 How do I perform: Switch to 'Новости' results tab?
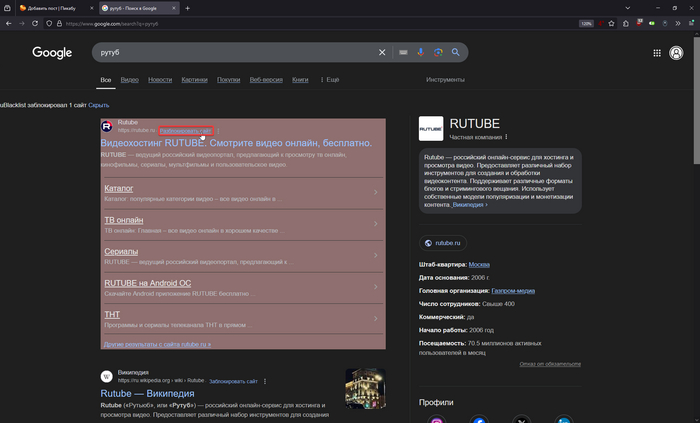[x=160, y=80]
